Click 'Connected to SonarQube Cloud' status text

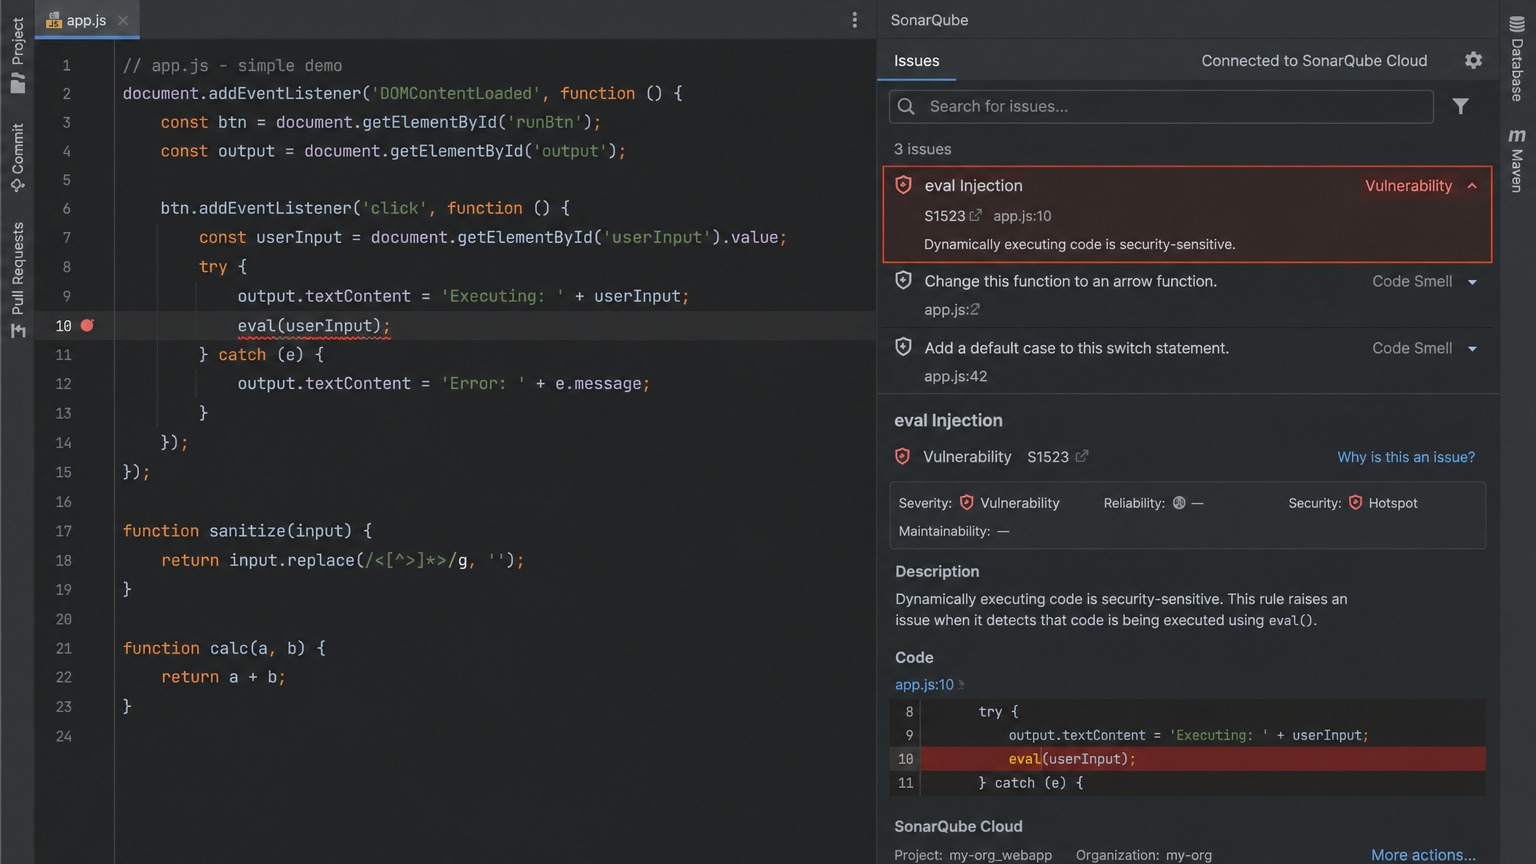pos(1314,61)
